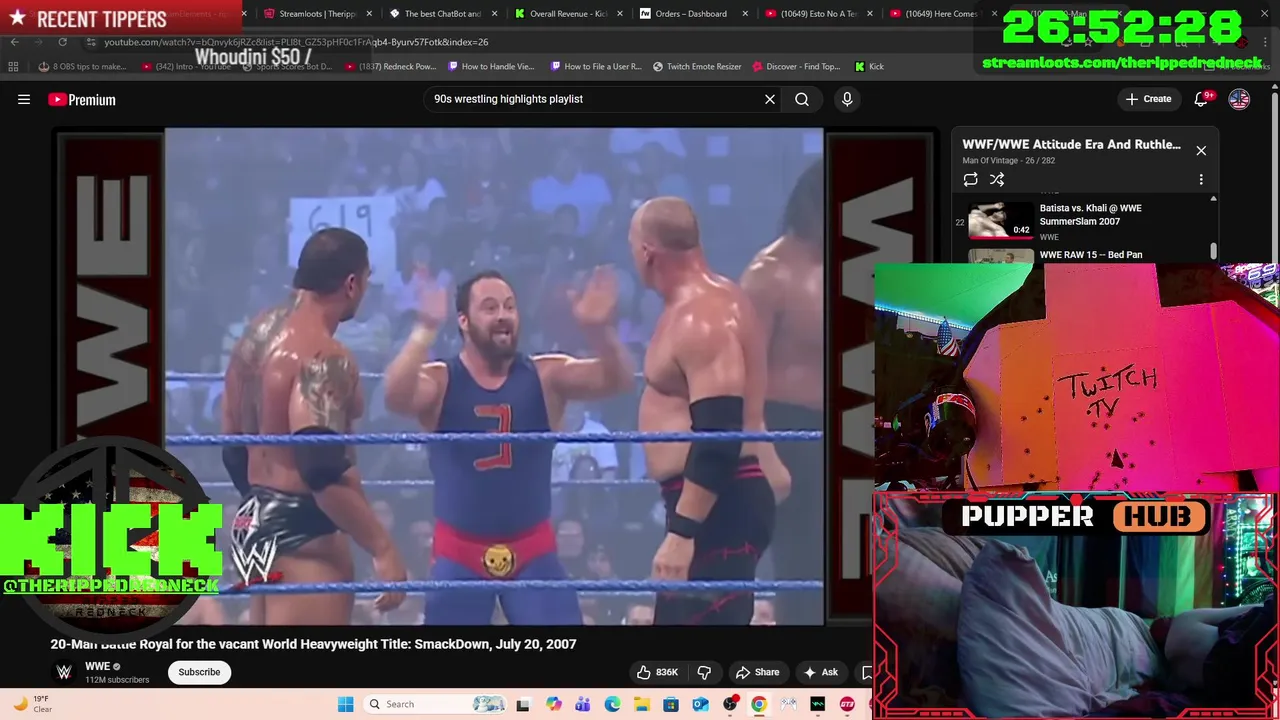Close the playlist panel

[x=1201, y=151]
